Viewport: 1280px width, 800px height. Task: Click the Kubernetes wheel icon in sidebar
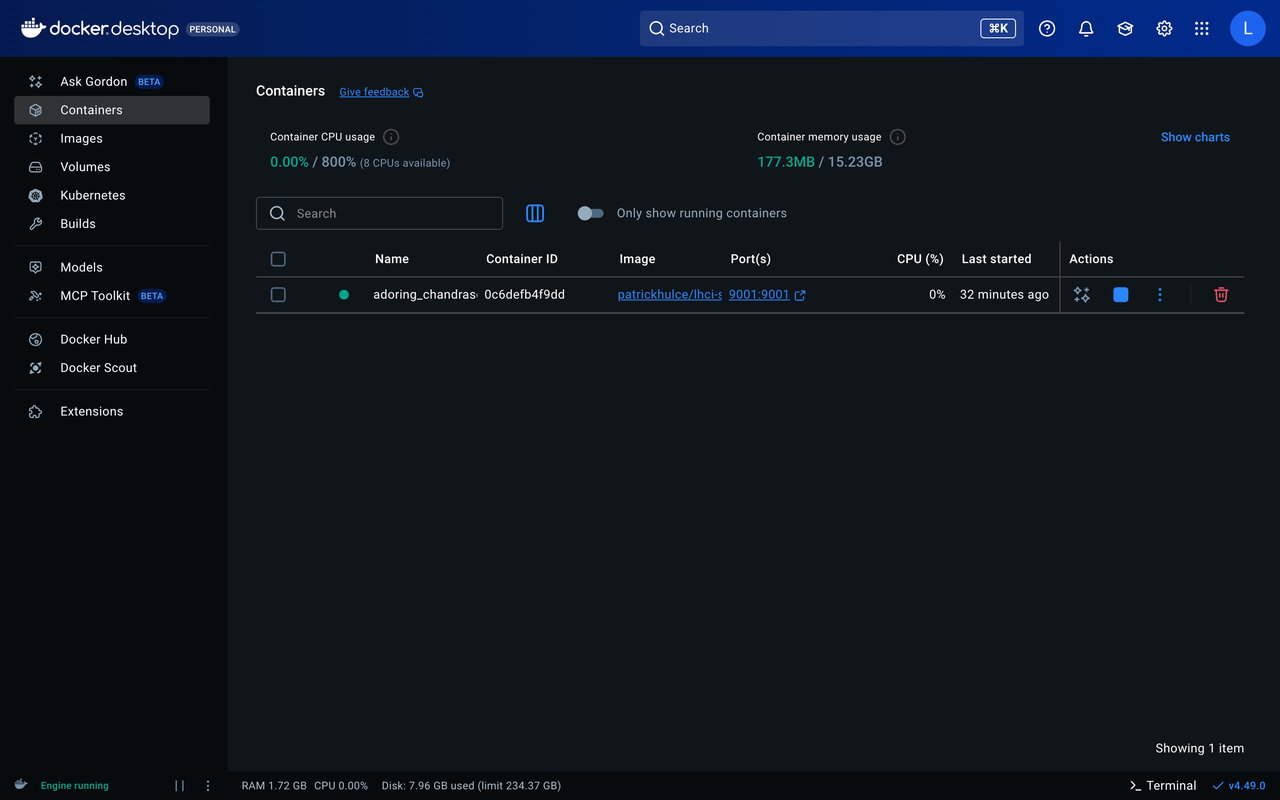tap(36, 196)
